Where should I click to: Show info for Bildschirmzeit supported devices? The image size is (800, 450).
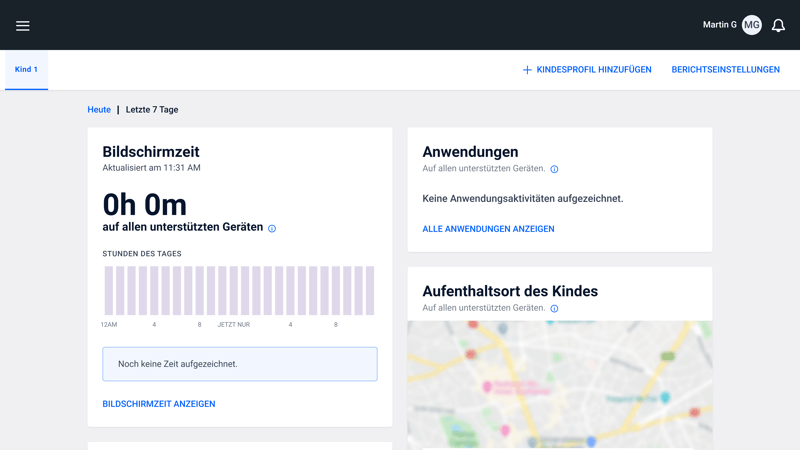(272, 229)
